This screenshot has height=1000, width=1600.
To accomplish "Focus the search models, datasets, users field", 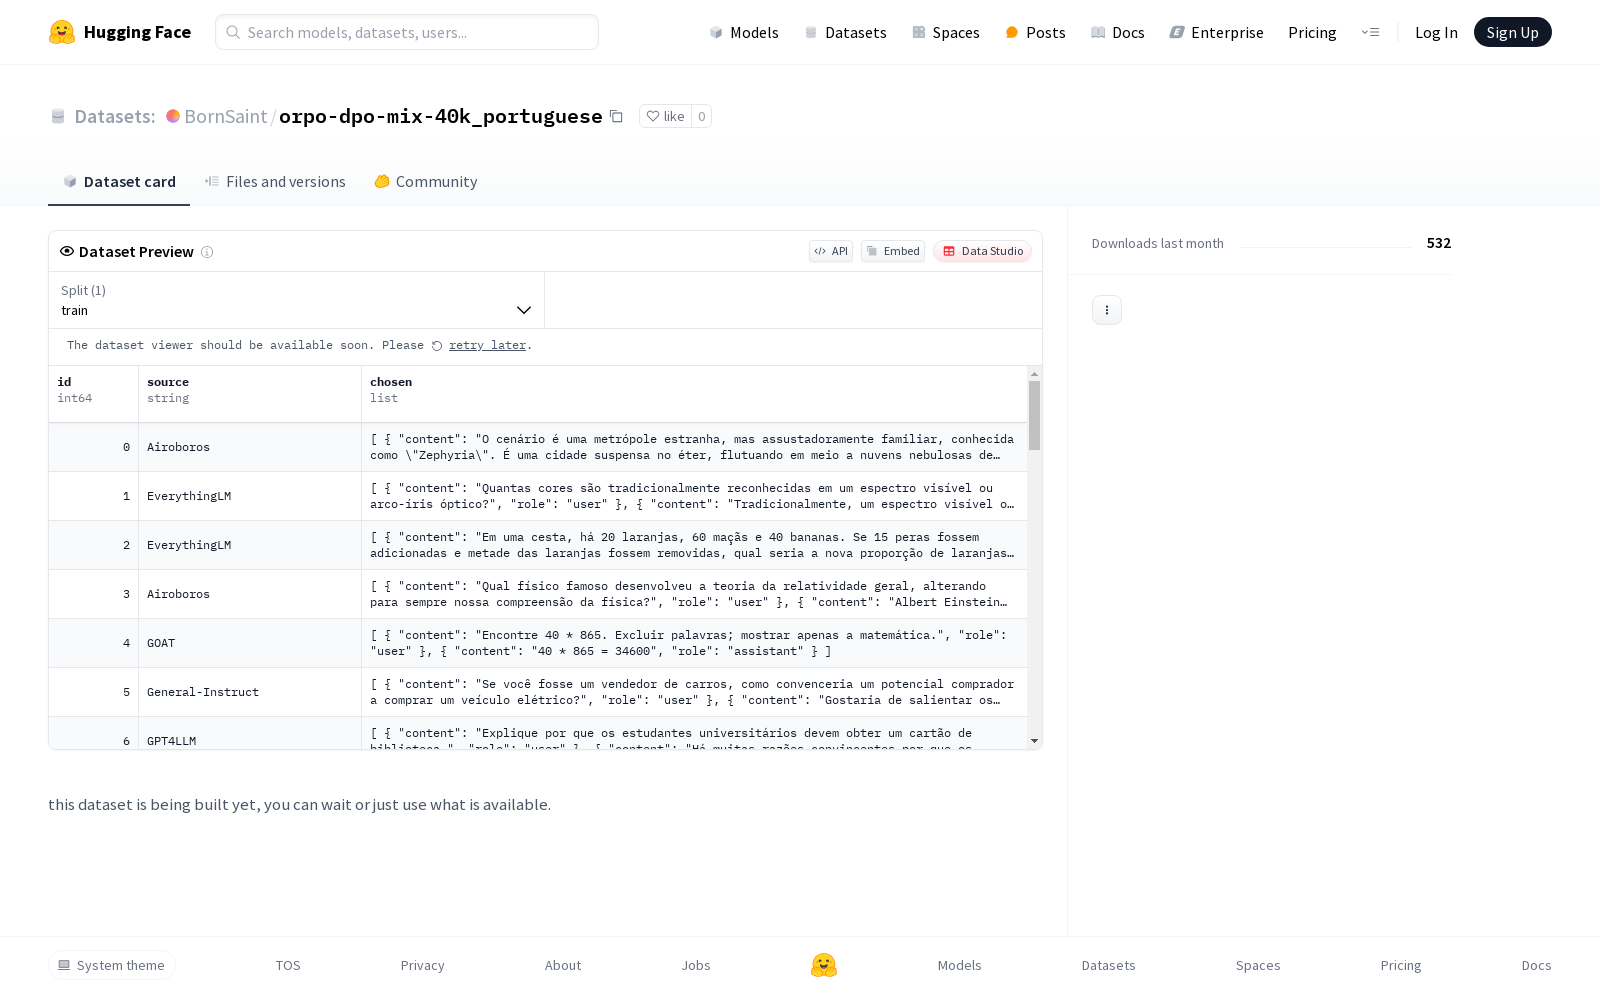I will point(407,32).
